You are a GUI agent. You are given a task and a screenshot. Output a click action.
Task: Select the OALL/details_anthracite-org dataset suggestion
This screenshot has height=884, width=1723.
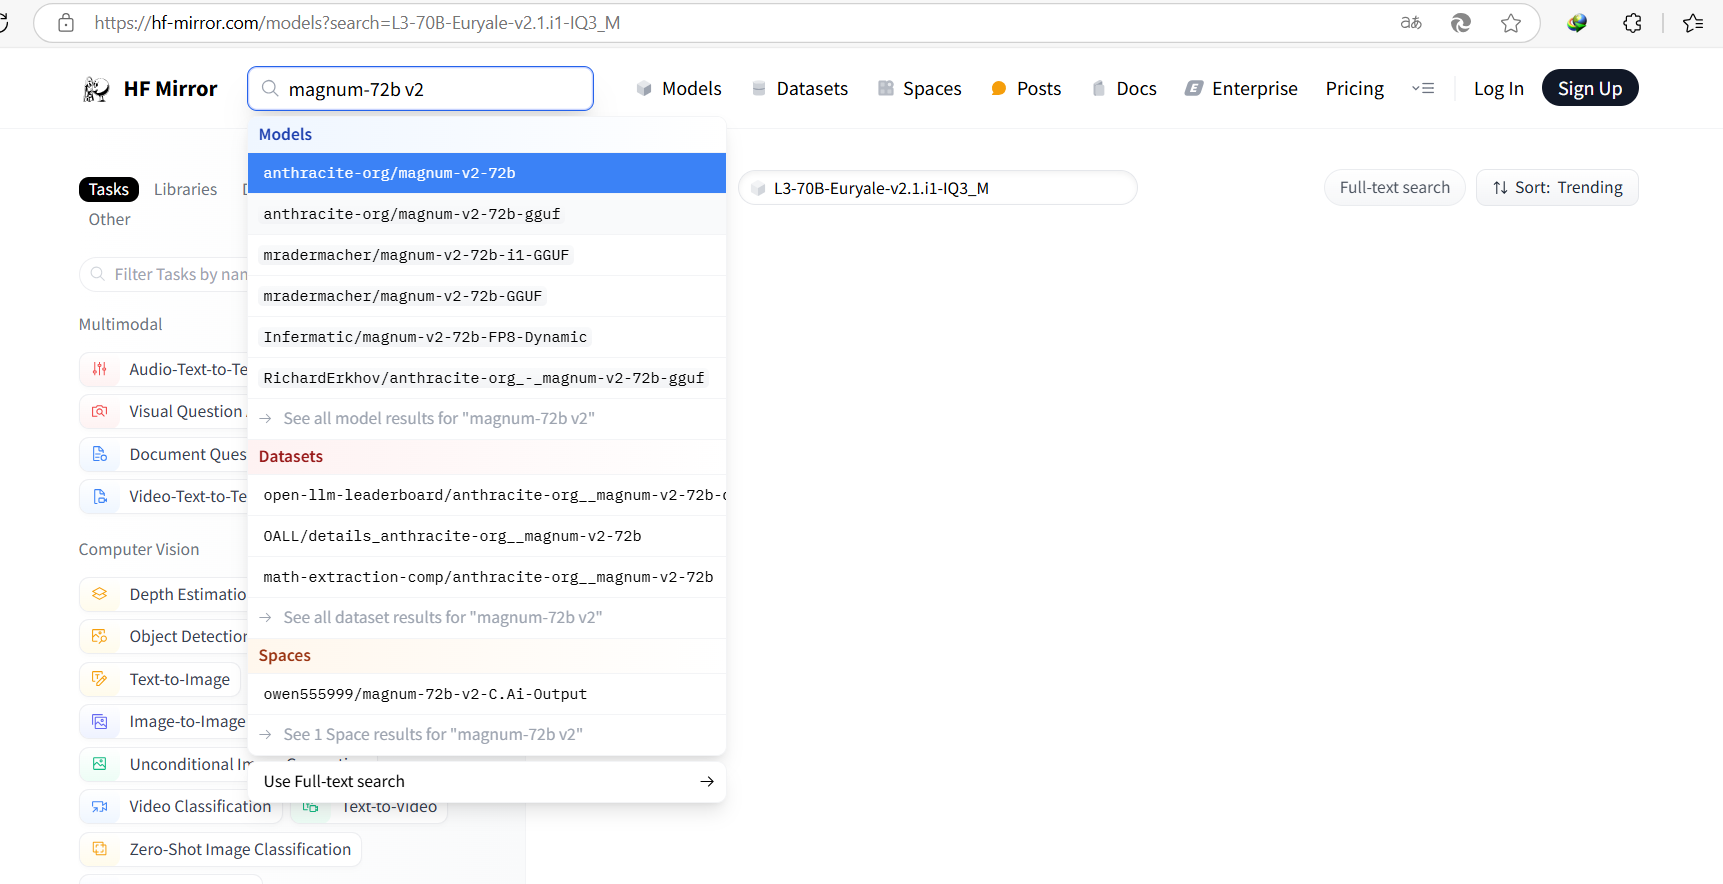pyautogui.click(x=487, y=536)
